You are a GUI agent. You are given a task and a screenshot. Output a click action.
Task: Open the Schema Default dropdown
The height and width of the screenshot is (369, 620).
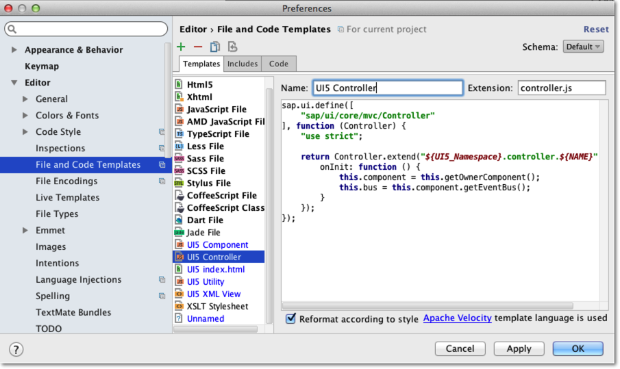583,47
